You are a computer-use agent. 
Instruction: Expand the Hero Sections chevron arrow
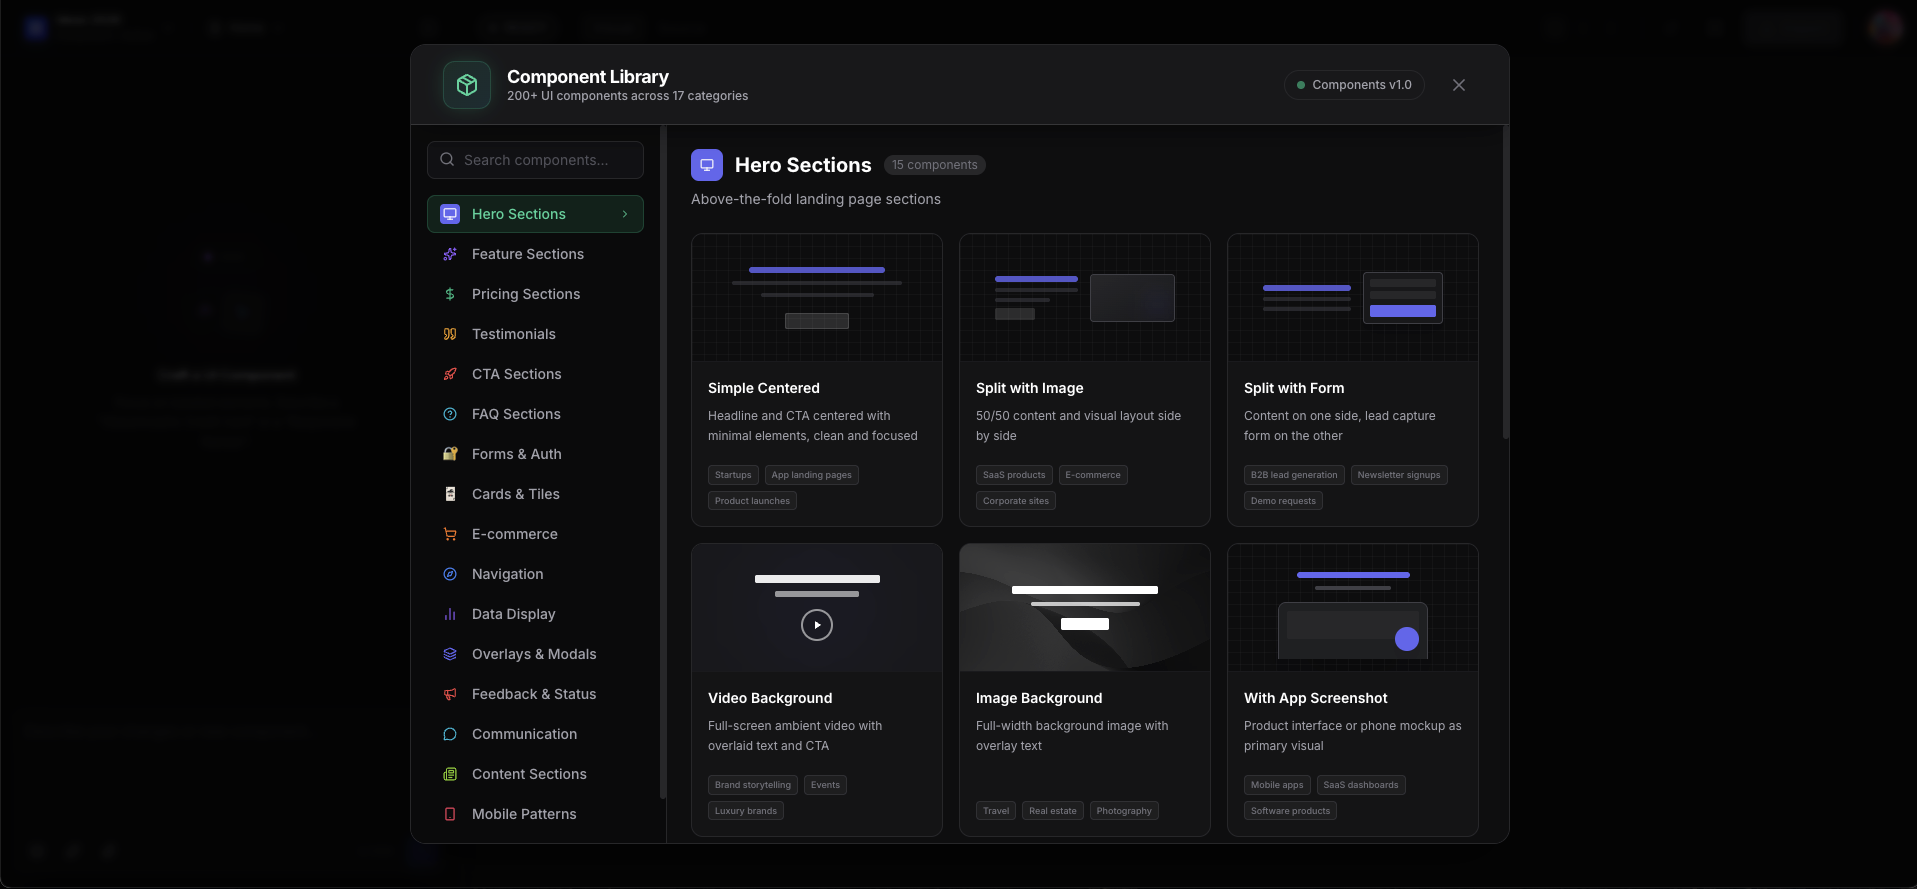pyautogui.click(x=625, y=214)
